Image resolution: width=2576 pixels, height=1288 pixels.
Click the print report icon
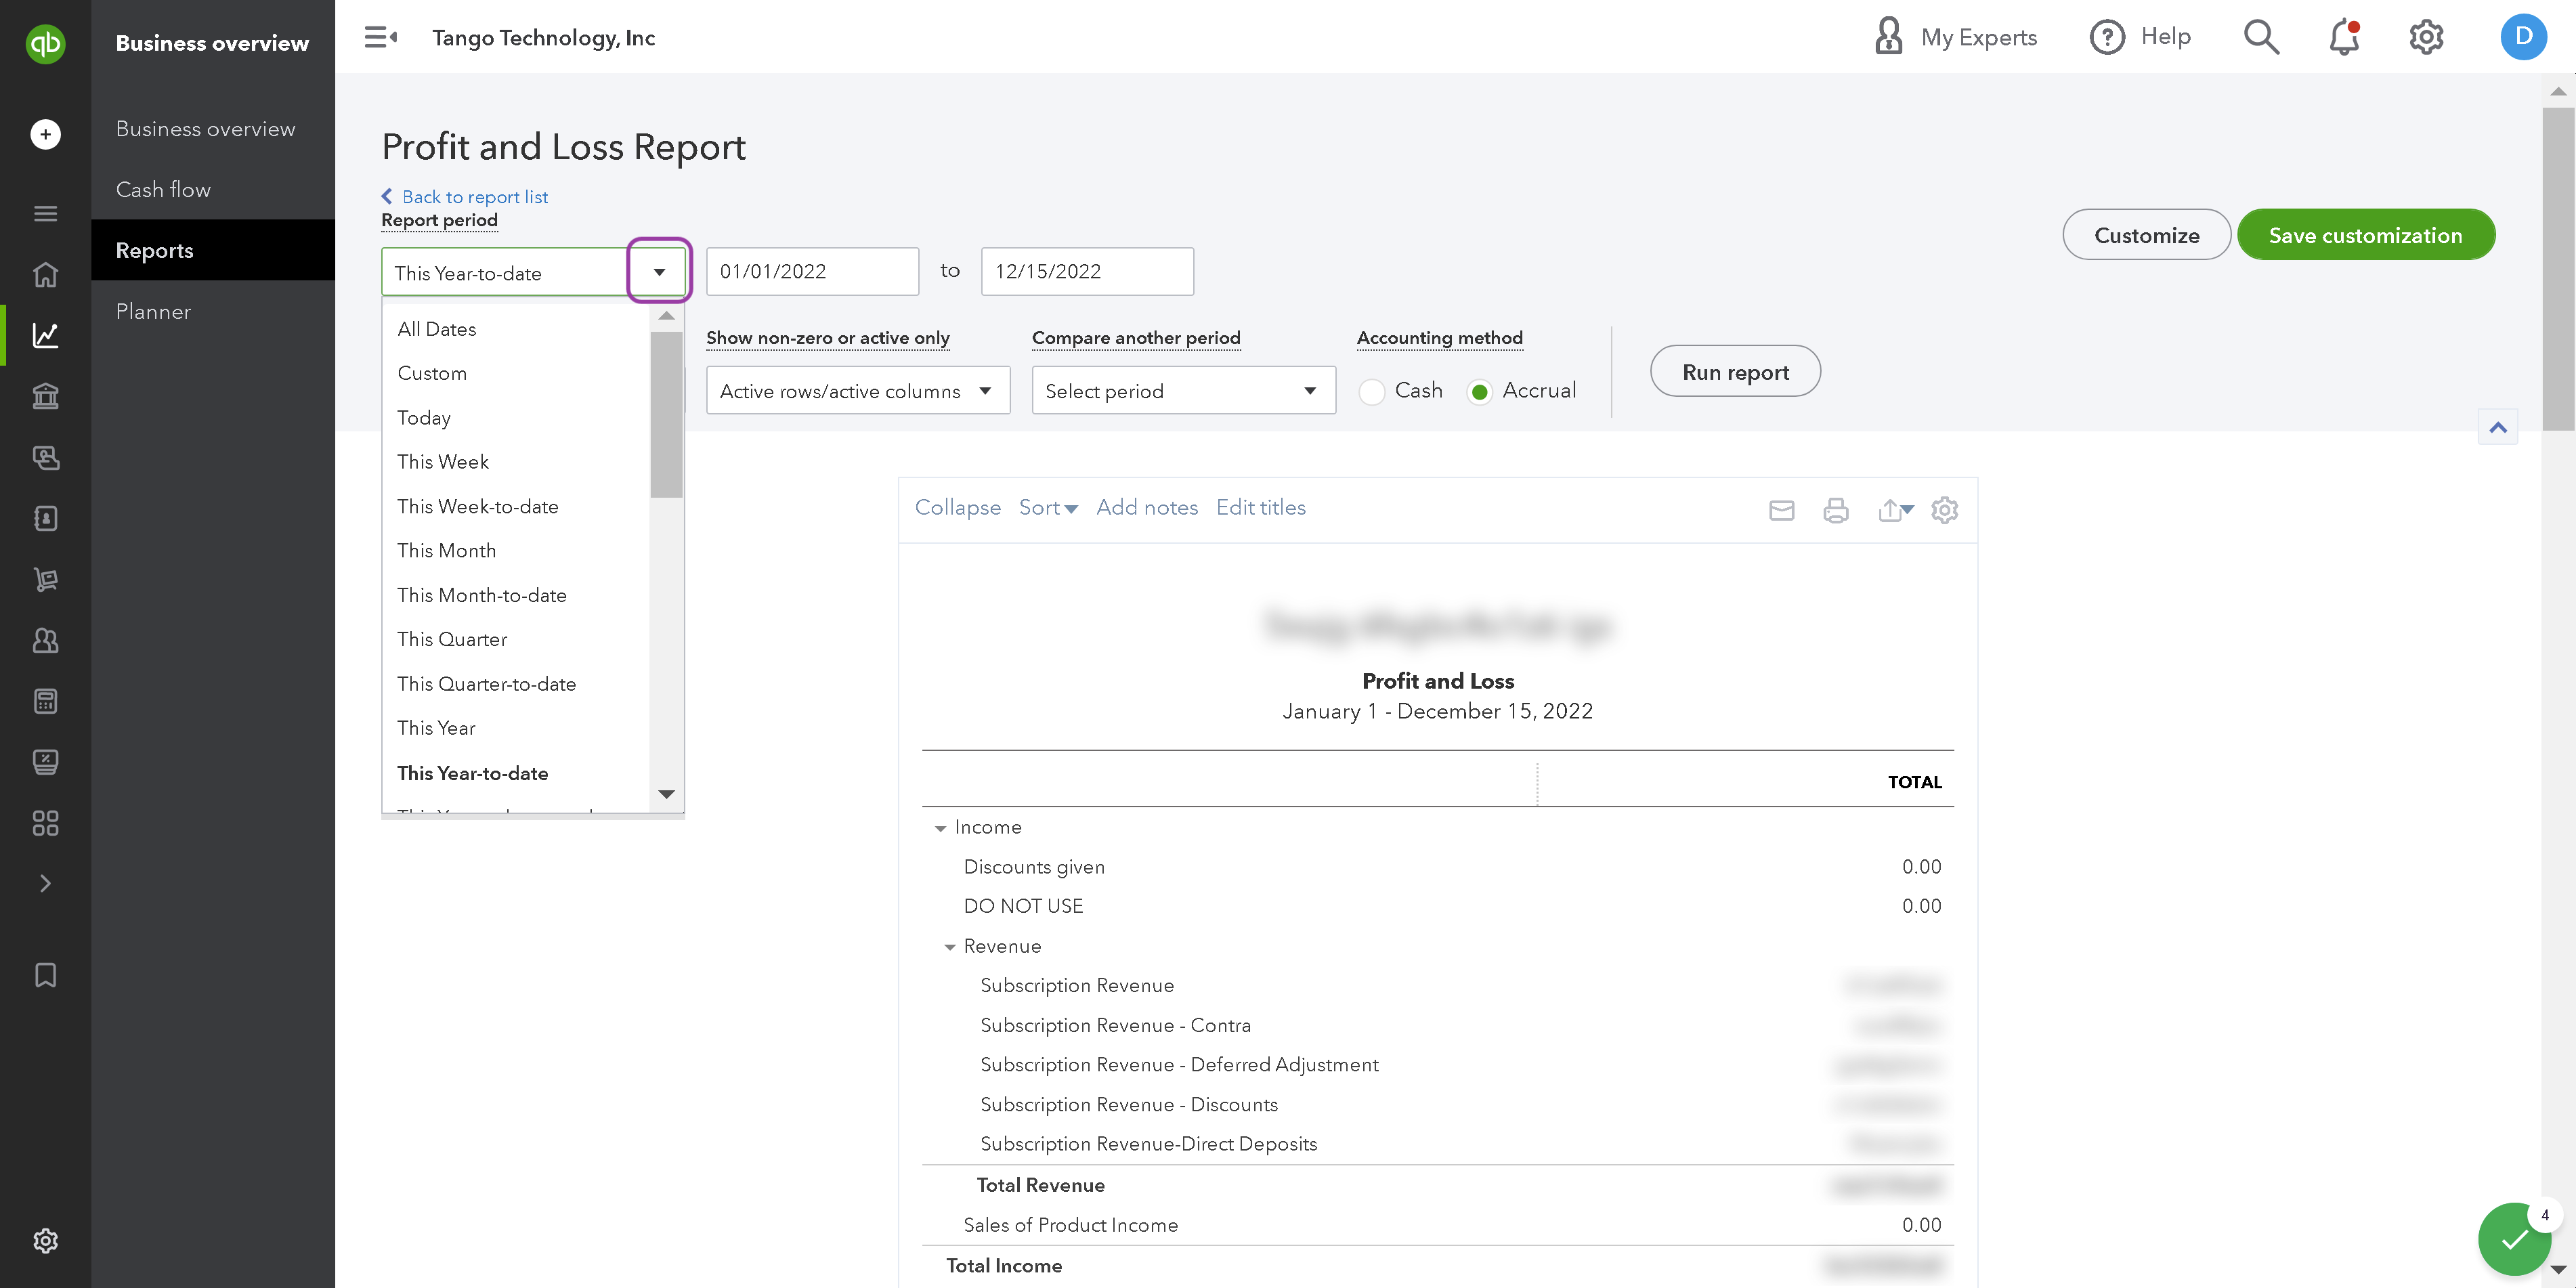coord(1835,510)
